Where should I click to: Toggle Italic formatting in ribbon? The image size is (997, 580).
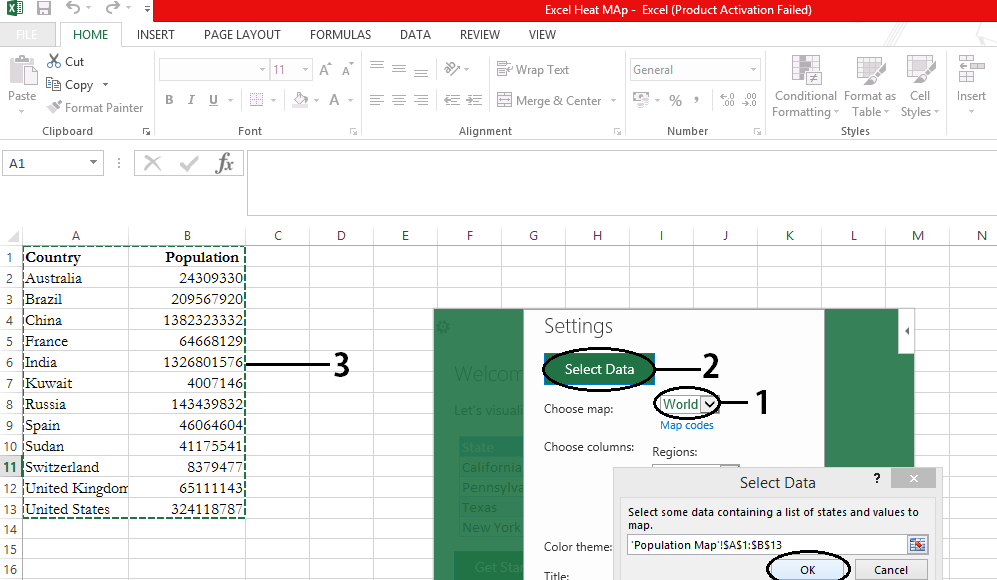click(x=191, y=100)
